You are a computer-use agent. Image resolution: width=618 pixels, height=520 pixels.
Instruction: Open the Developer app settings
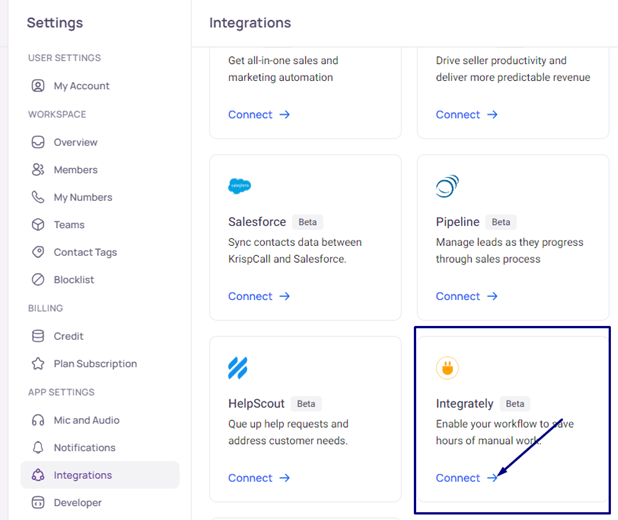coord(77,503)
